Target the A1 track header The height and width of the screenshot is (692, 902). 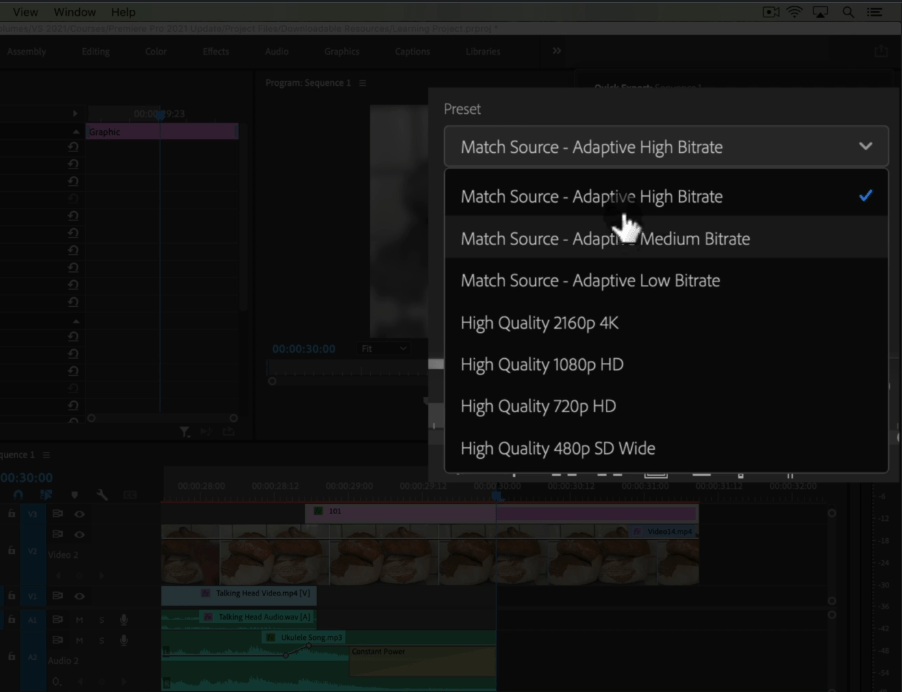tap(32, 620)
